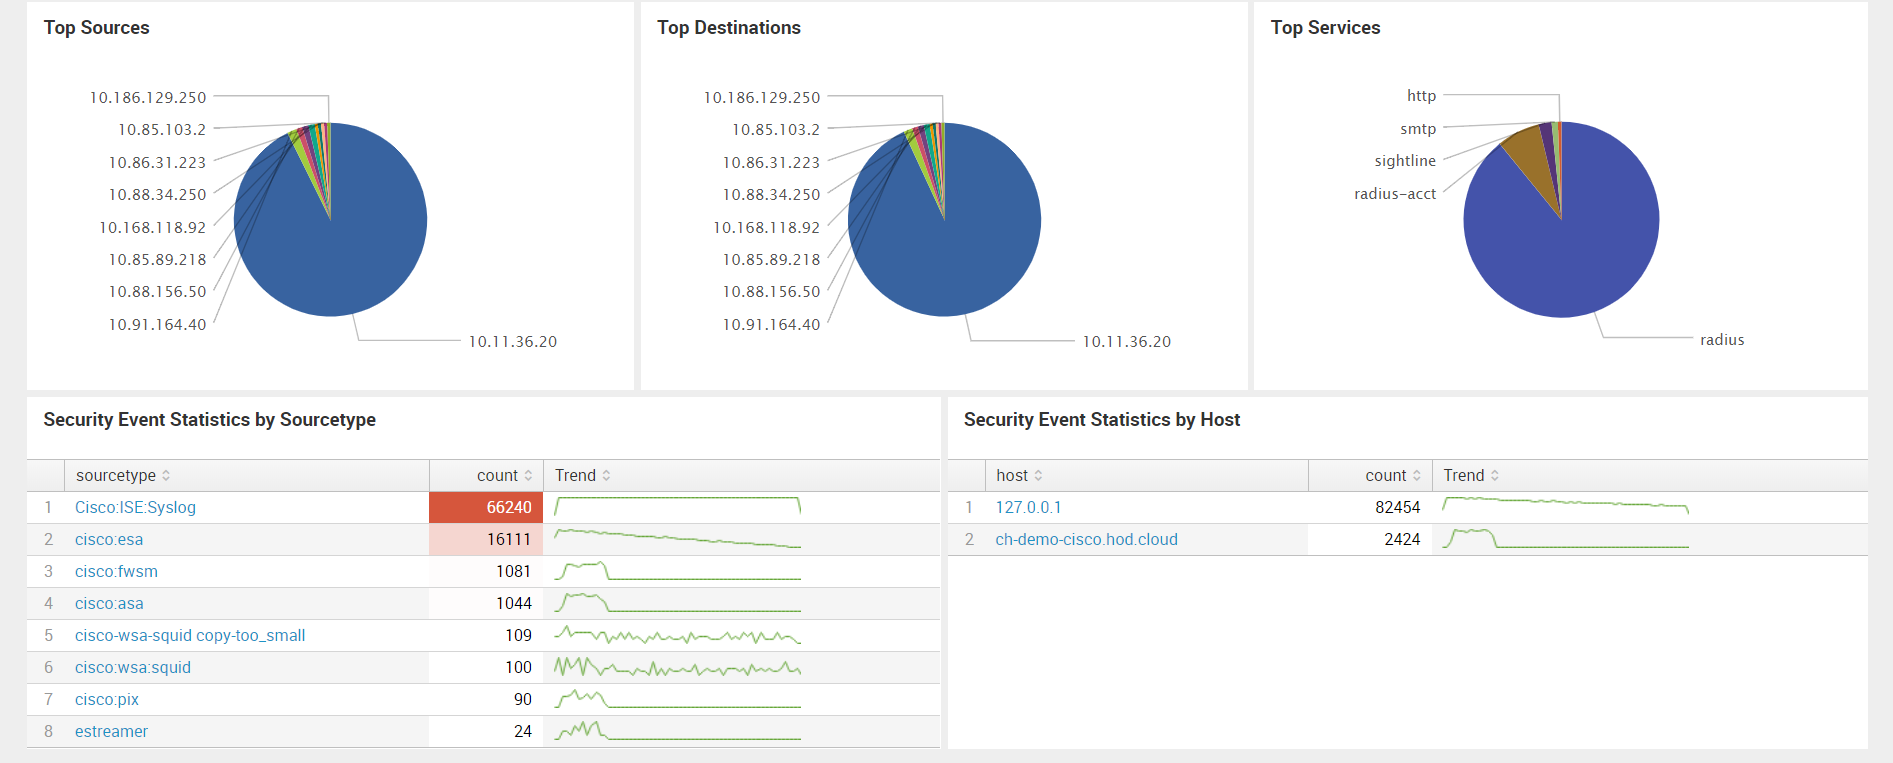Click the brown radius-acct slice in Top Services
The height and width of the screenshot is (763, 1893).
(1533, 160)
